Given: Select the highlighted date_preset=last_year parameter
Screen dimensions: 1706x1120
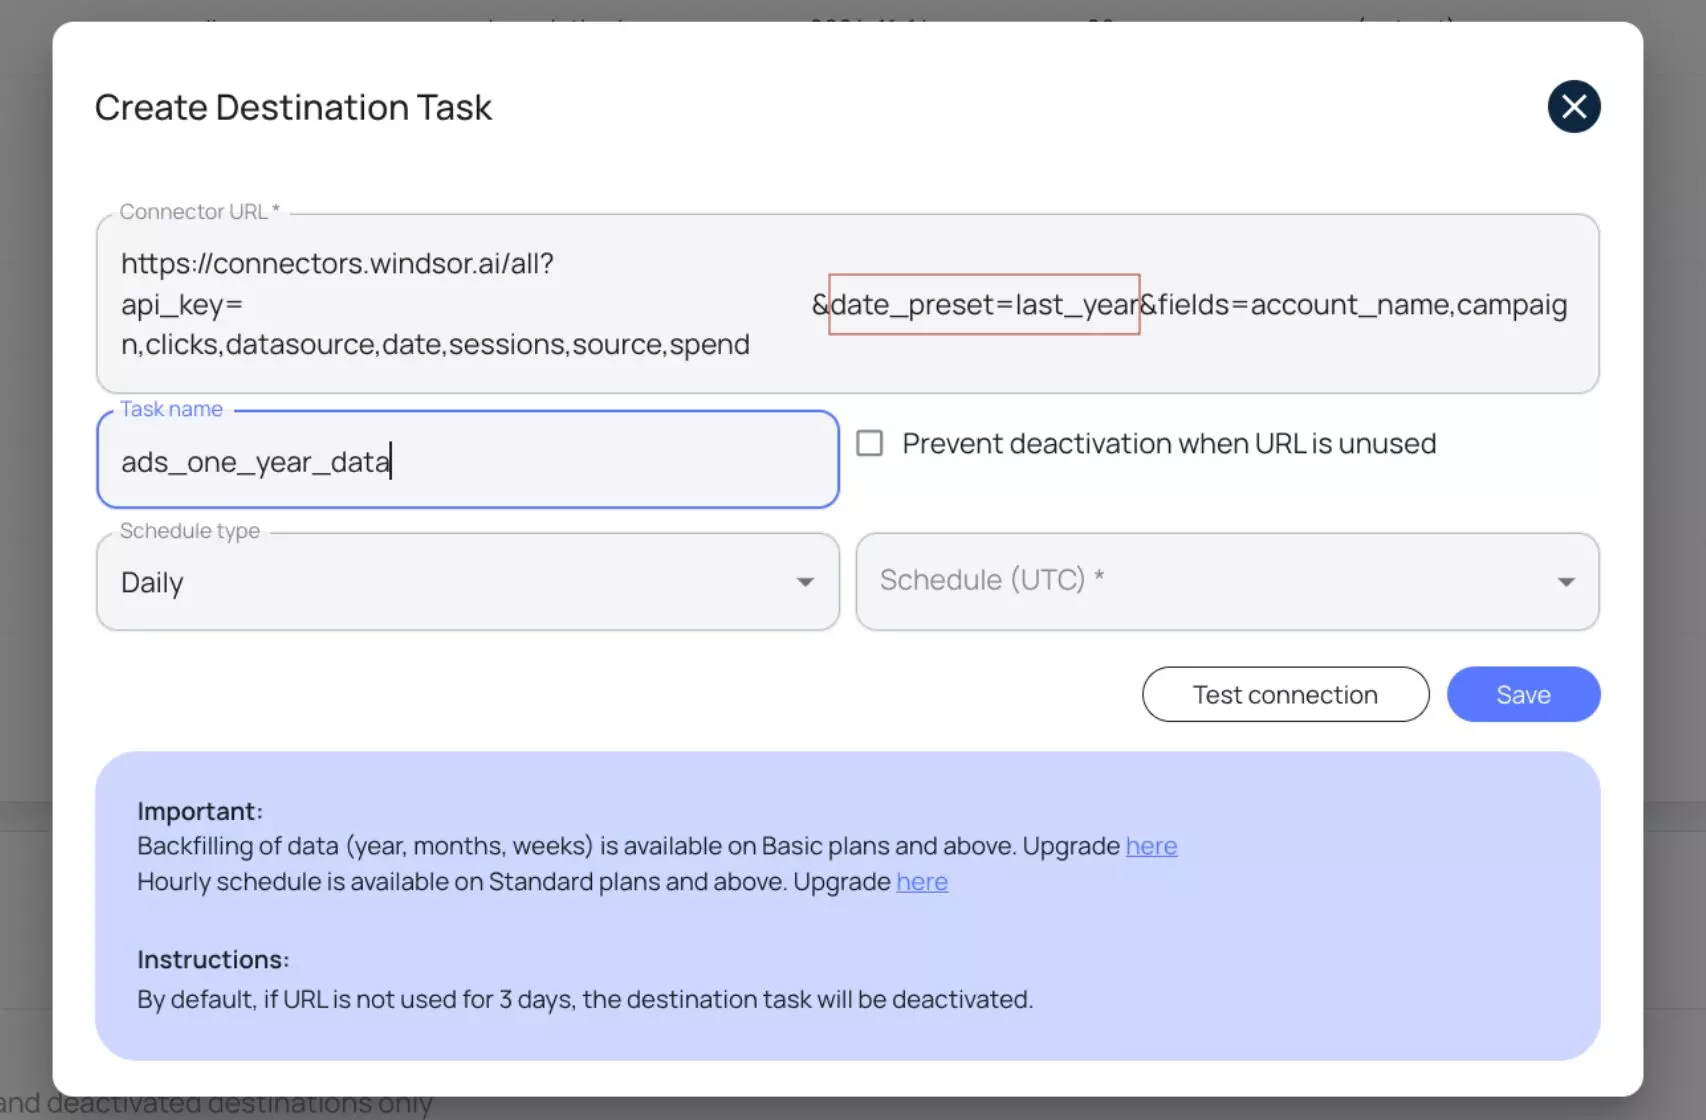Looking at the screenshot, I should coord(983,304).
